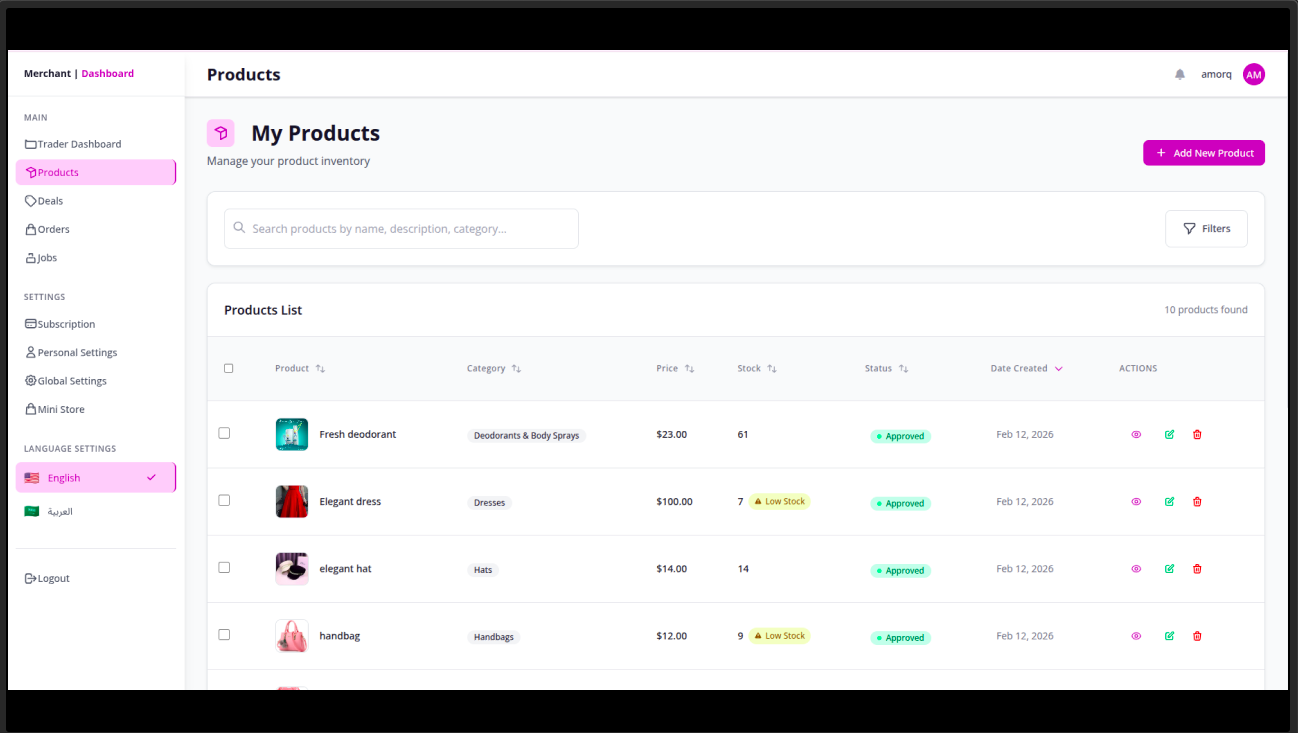Open Subscription settings
The width and height of the screenshot is (1298, 733).
point(96,324)
